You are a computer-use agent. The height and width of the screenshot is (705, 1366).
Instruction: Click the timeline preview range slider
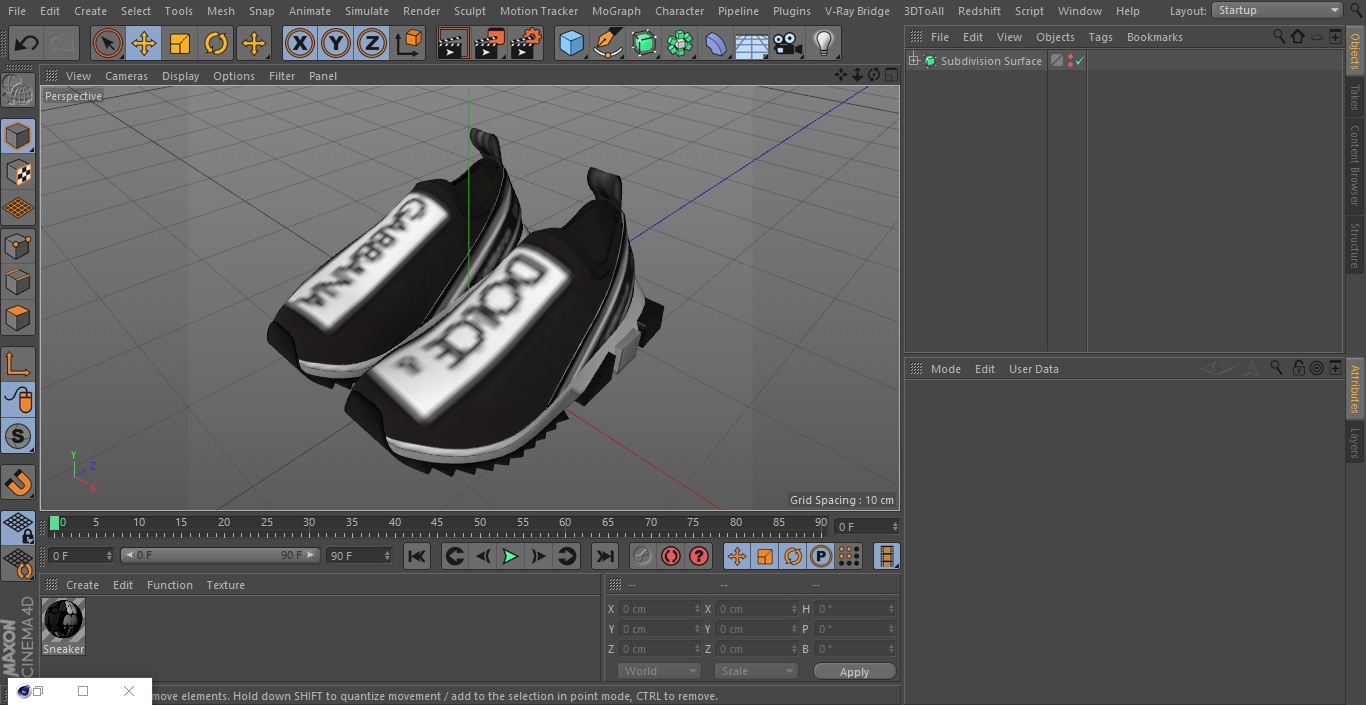coord(220,555)
